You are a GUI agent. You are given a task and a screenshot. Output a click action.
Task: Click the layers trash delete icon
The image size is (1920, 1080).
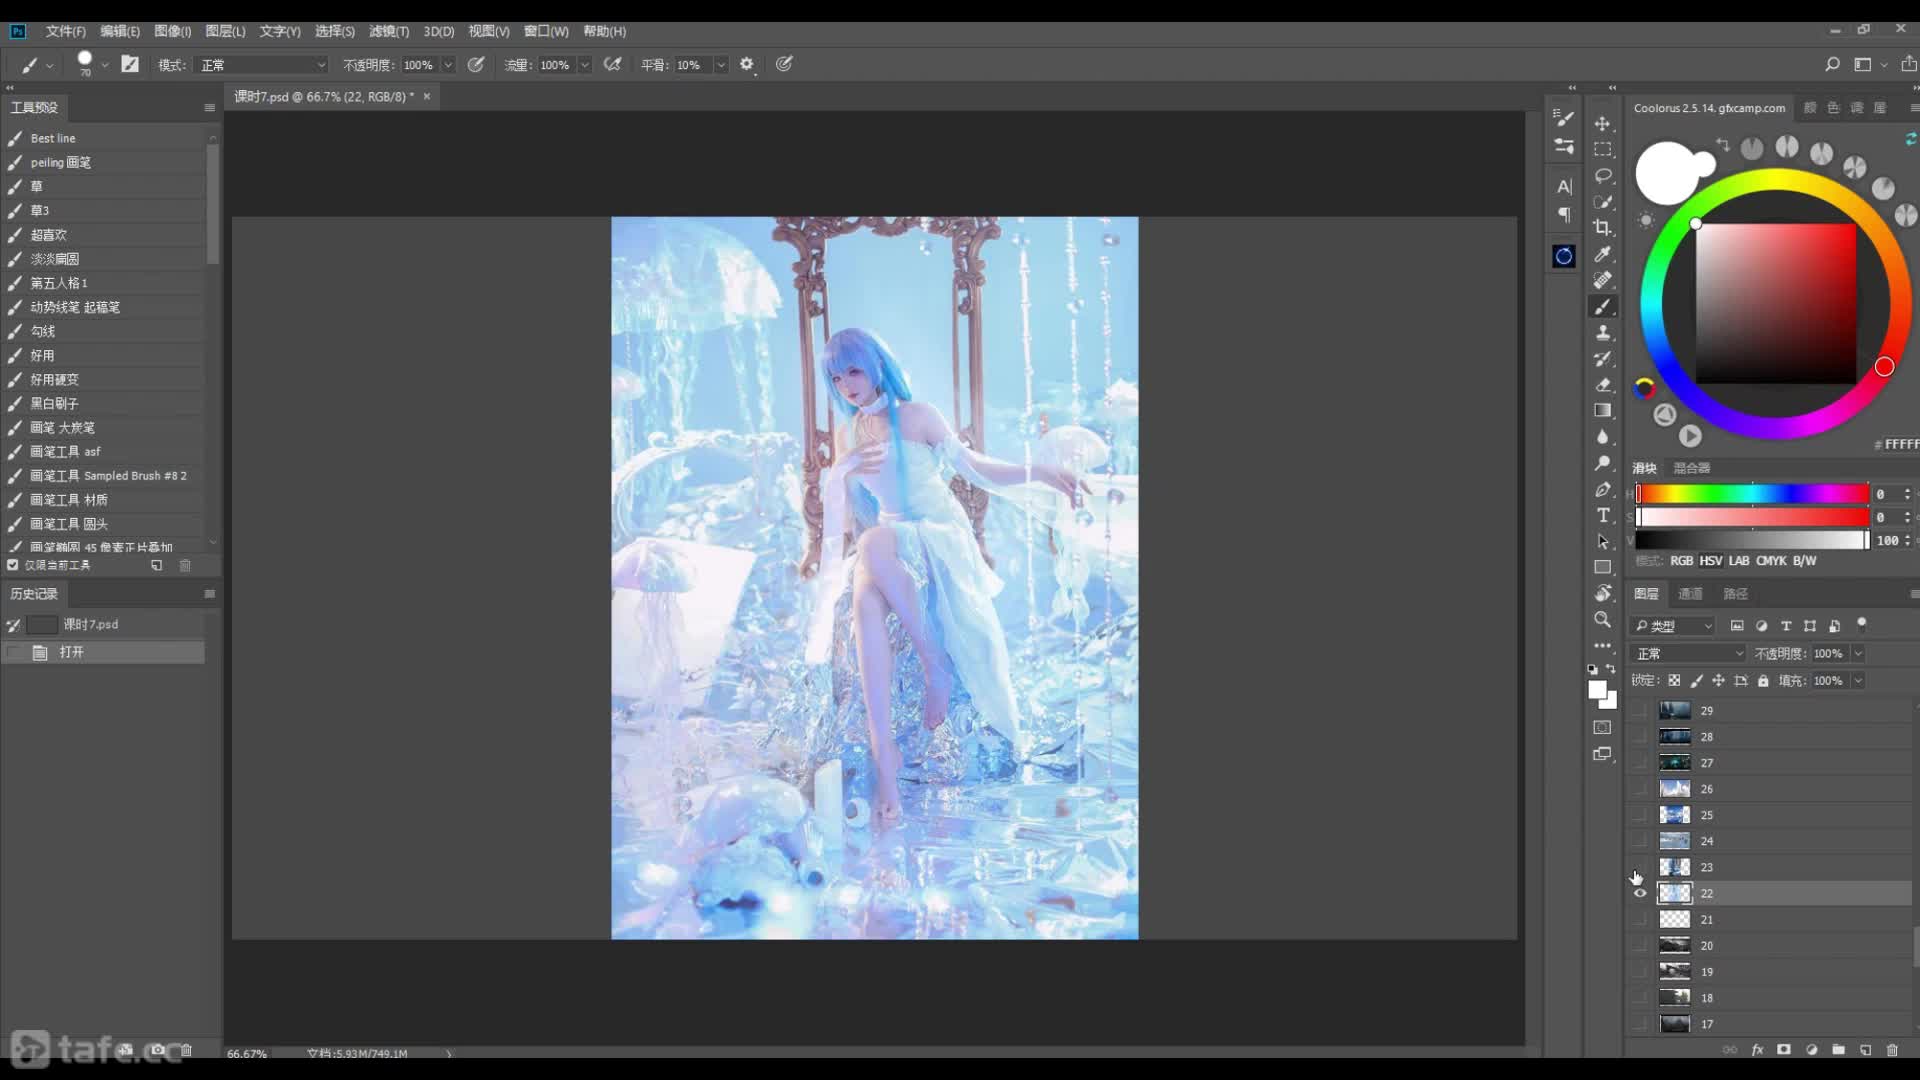1892,1050
